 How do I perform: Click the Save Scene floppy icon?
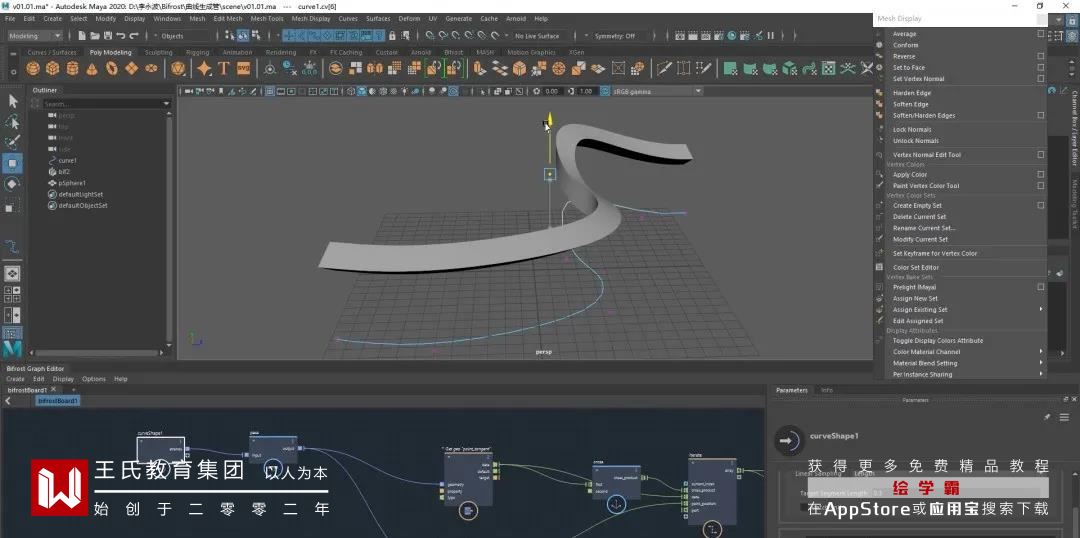point(108,36)
